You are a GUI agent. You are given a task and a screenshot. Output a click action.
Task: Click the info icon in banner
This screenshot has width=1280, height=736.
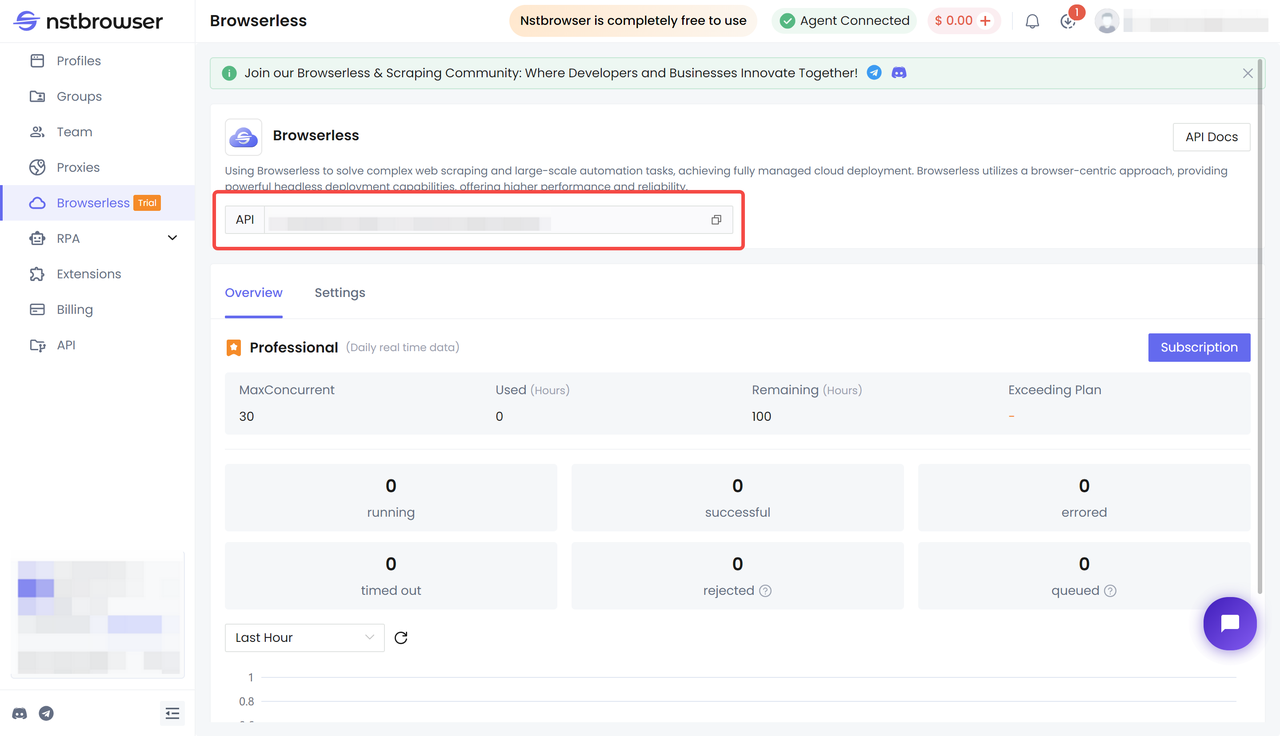[229, 73]
